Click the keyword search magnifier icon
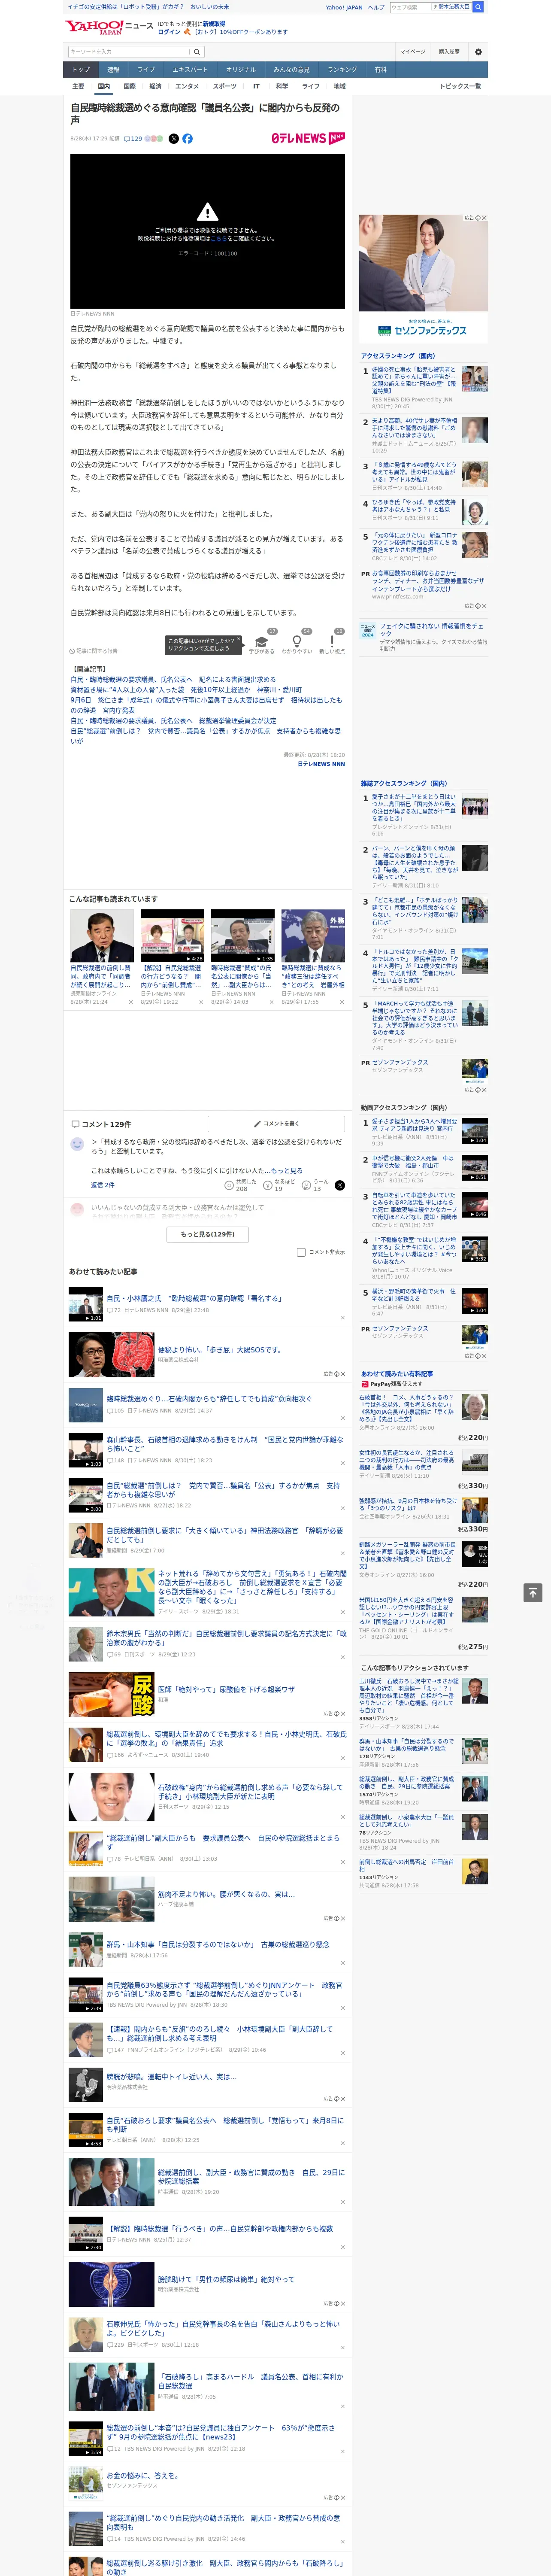Image resolution: width=551 pixels, height=2576 pixels. tap(197, 52)
